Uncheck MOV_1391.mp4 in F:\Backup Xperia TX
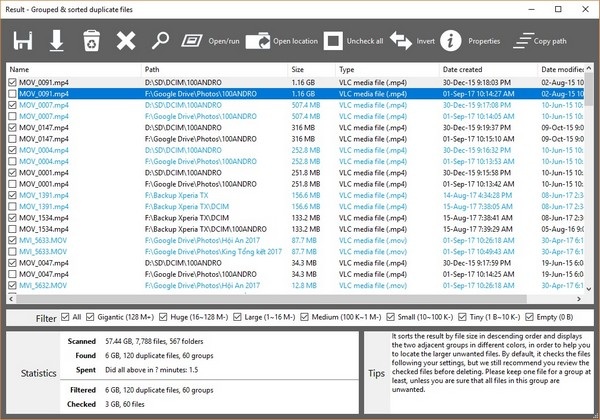The image size is (600, 420). point(12,195)
